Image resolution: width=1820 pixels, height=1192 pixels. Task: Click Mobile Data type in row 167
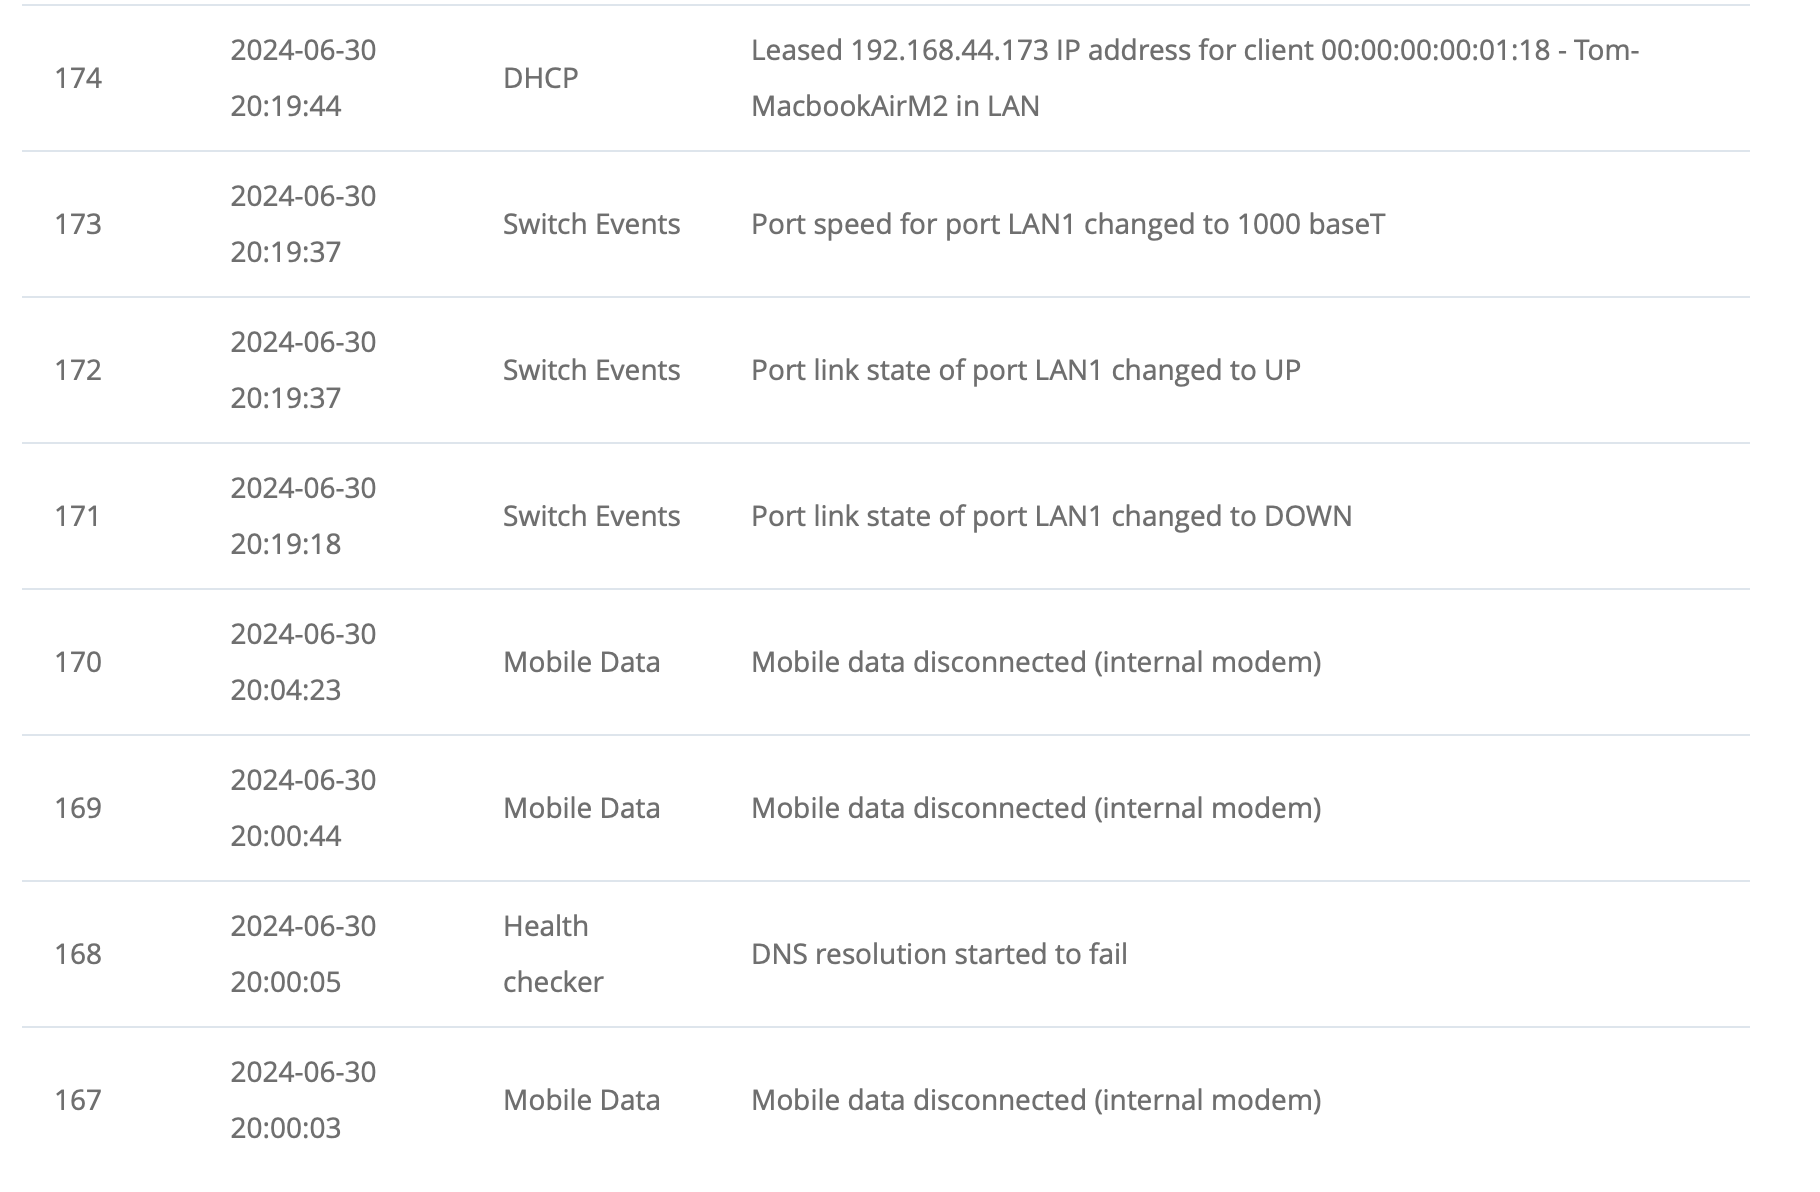click(581, 1100)
